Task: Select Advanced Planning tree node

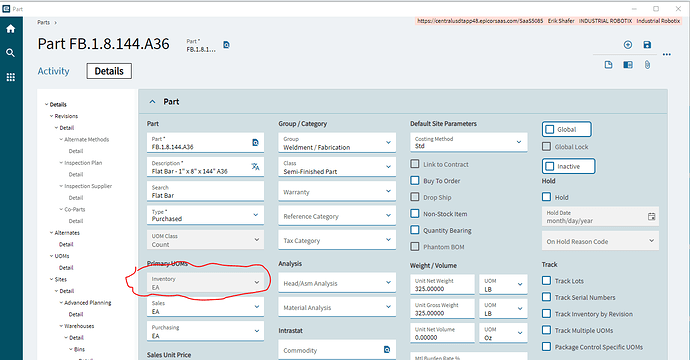Action: coord(88,302)
